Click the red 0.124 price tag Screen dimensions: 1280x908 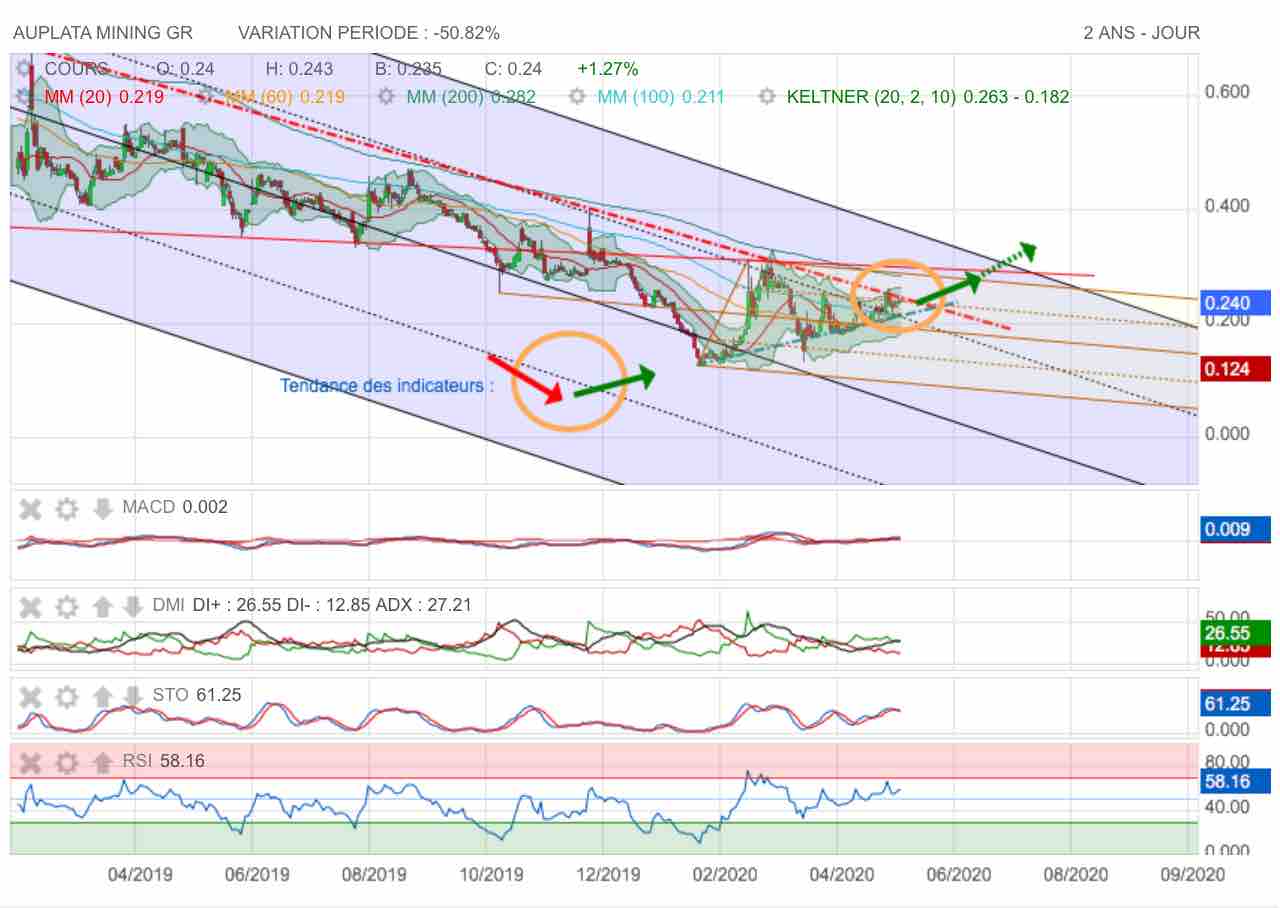(1235, 369)
